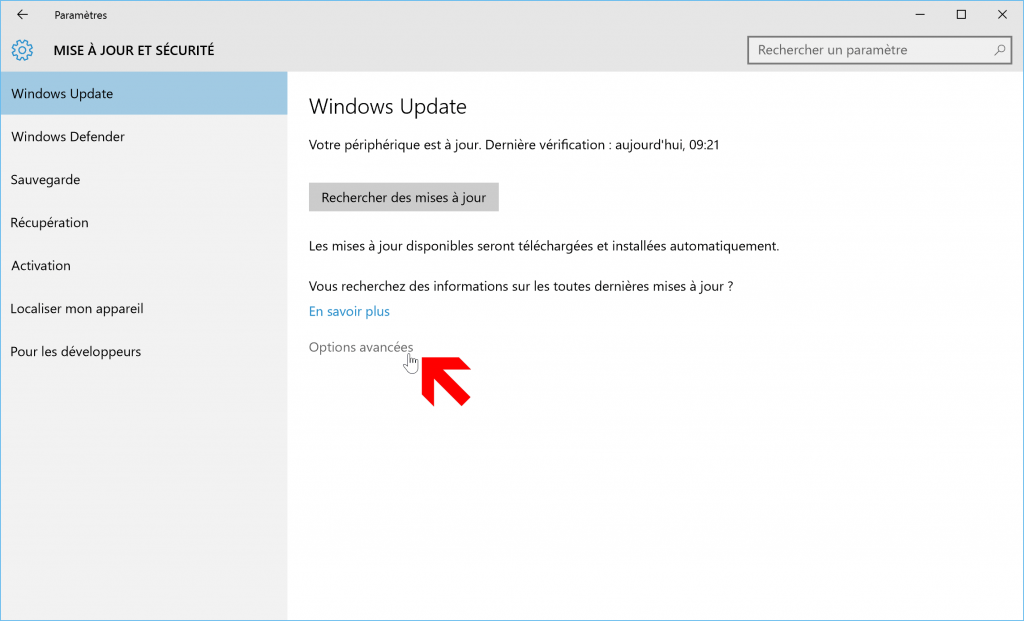This screenshot has height=621, width=1024.
Task: Open Pour les développeurs section
Action: [x=144, y=352]
